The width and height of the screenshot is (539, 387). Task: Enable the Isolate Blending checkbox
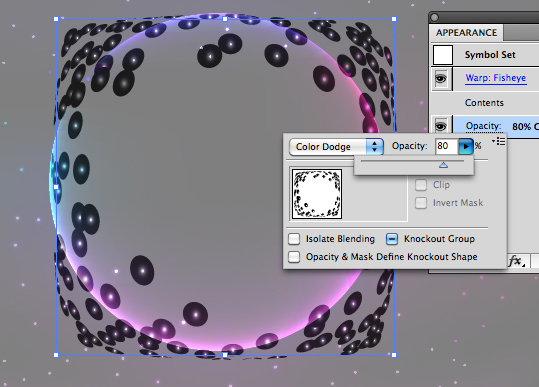point(294,239)
